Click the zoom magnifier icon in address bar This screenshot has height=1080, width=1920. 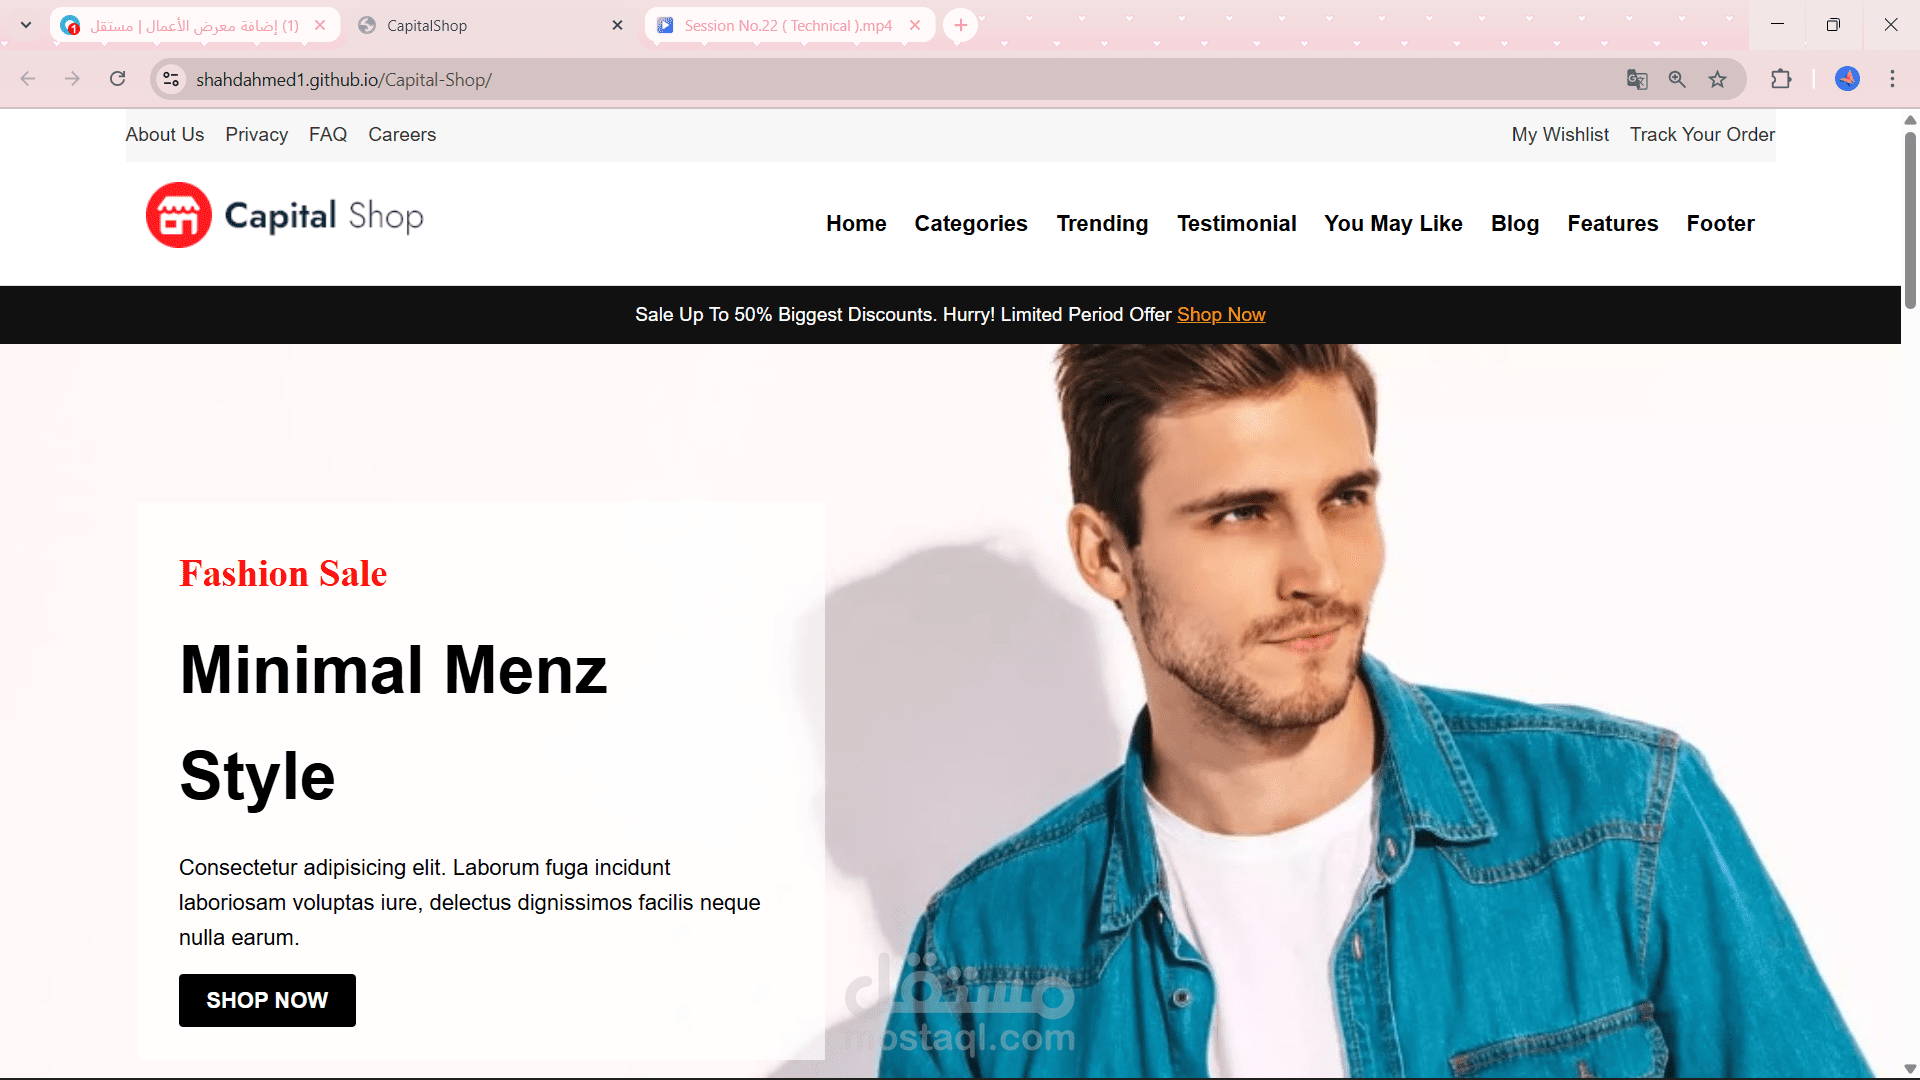click(1677, 79)
